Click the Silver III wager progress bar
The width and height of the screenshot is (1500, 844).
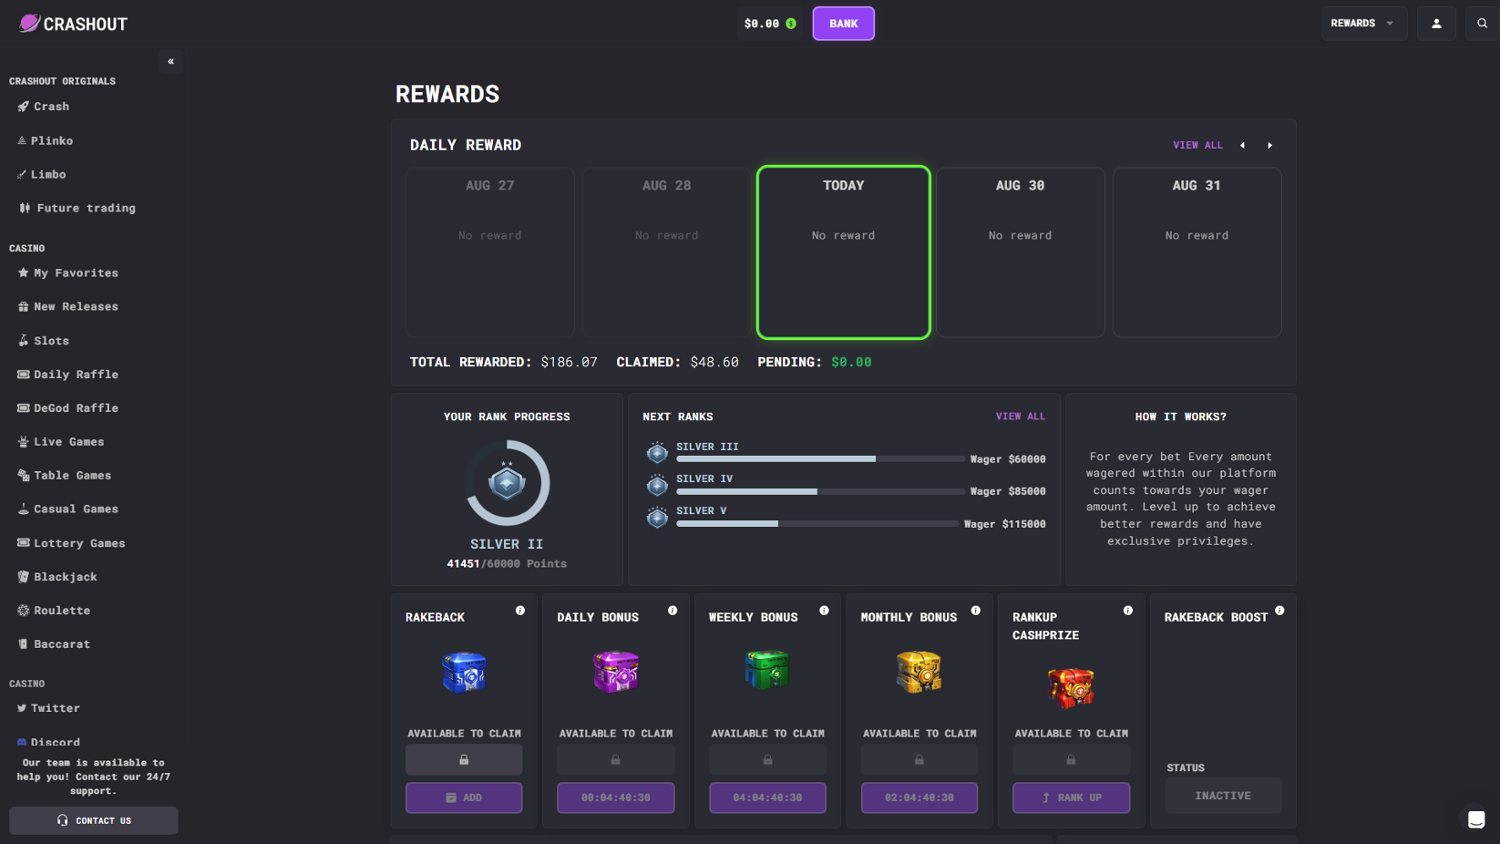pyautogui.click(x=820, y=459)
